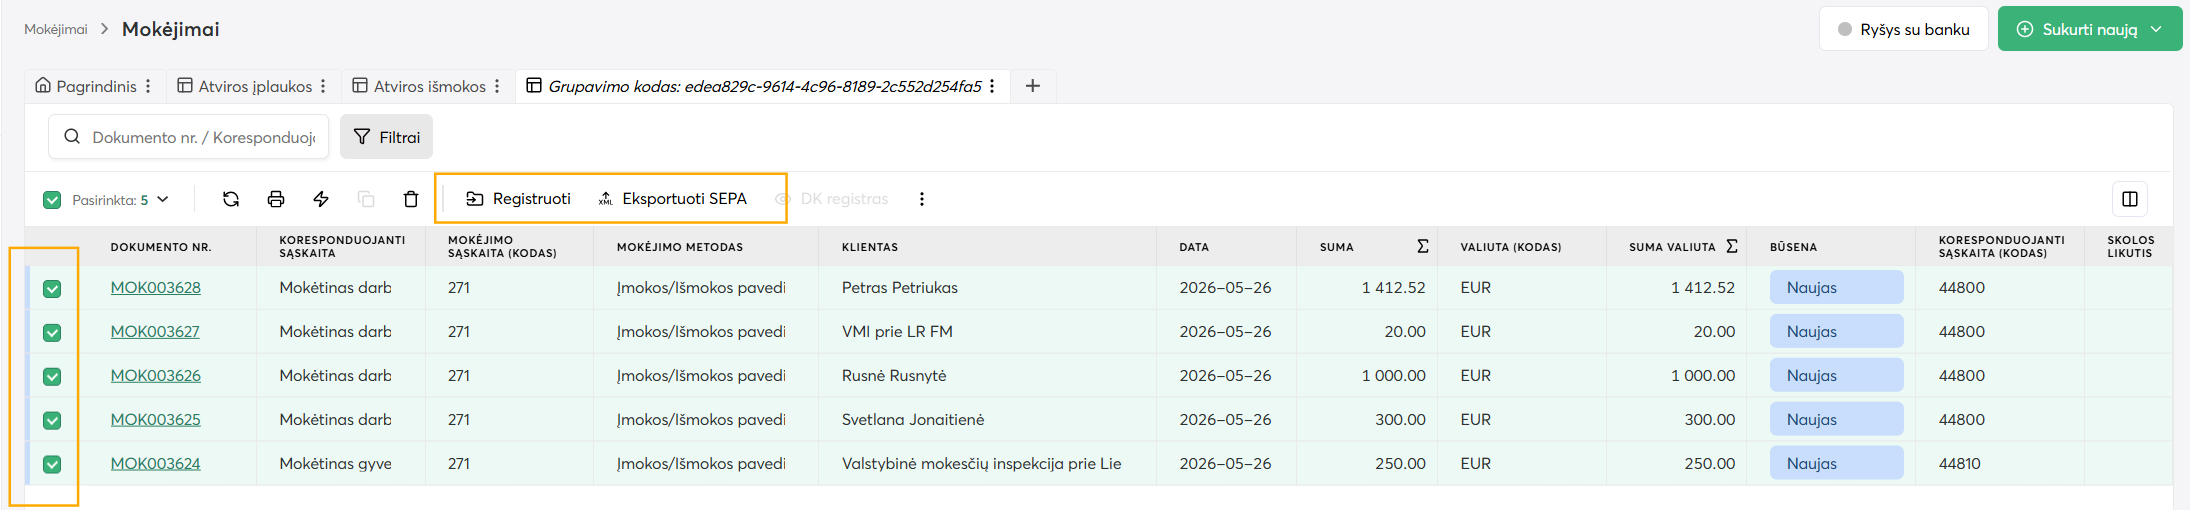Click the Dokumento nr. search input field
This screenshot has height=510, width=2190.
[188, 137]
